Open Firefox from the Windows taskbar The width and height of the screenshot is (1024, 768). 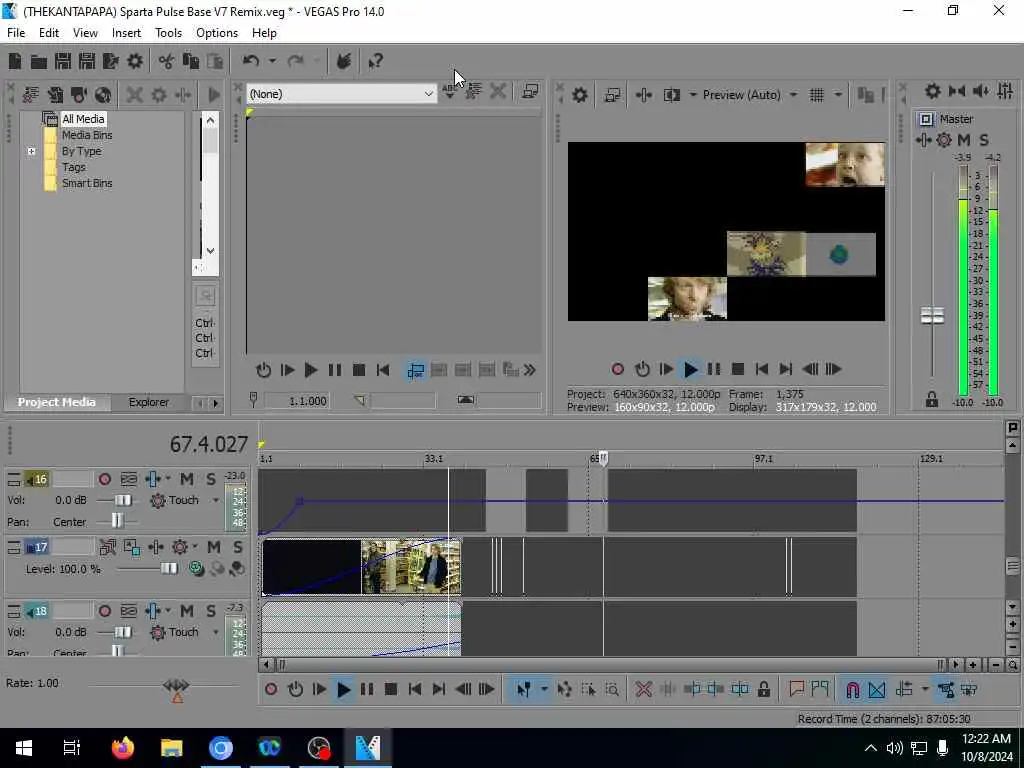[x=122, y=747]
